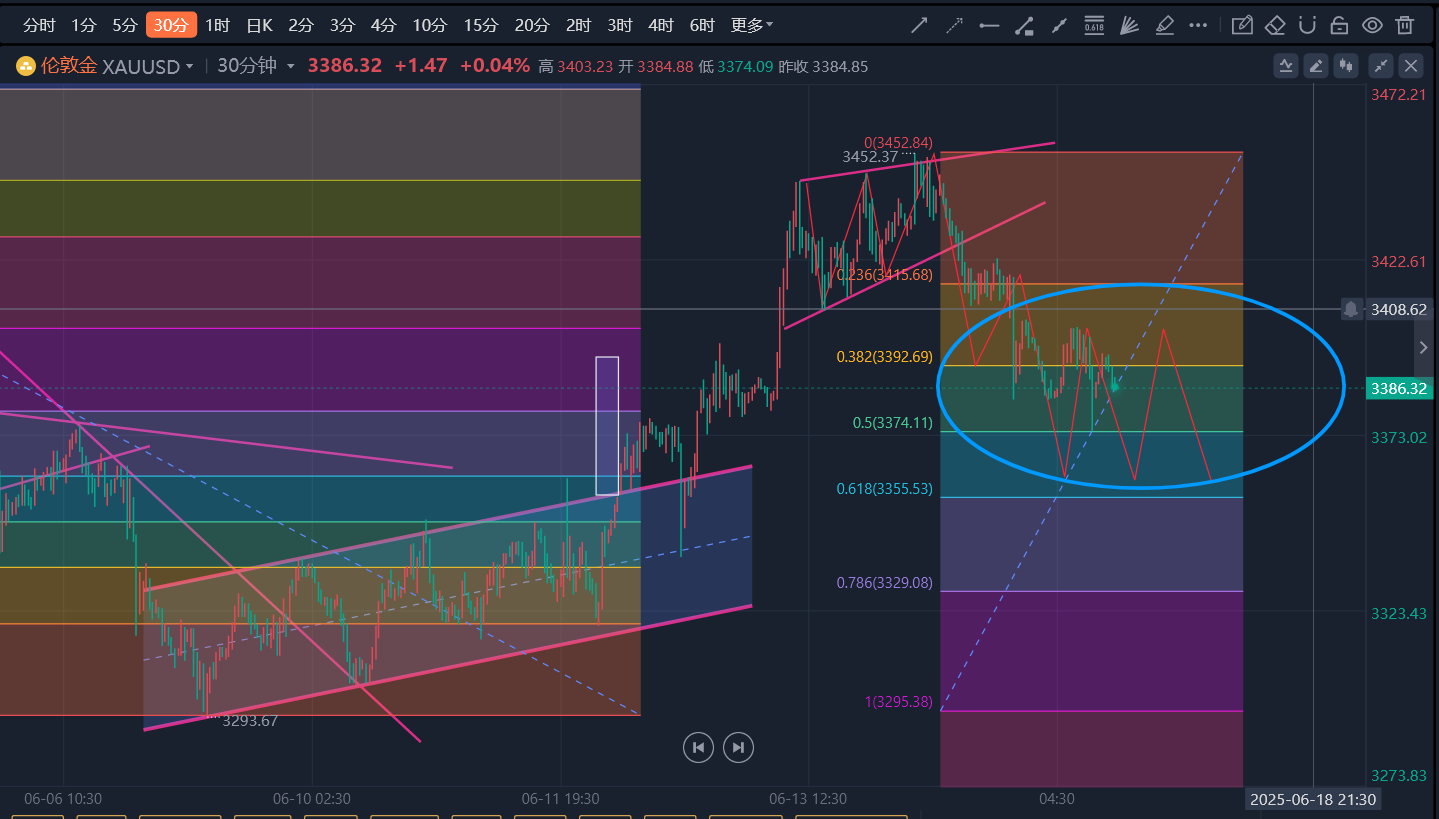Image resolution: width=1439 pixels, height=819 pixels.
Task: Expand the 更多 timeframe dropdown
Action: click(x=752, y=25)
